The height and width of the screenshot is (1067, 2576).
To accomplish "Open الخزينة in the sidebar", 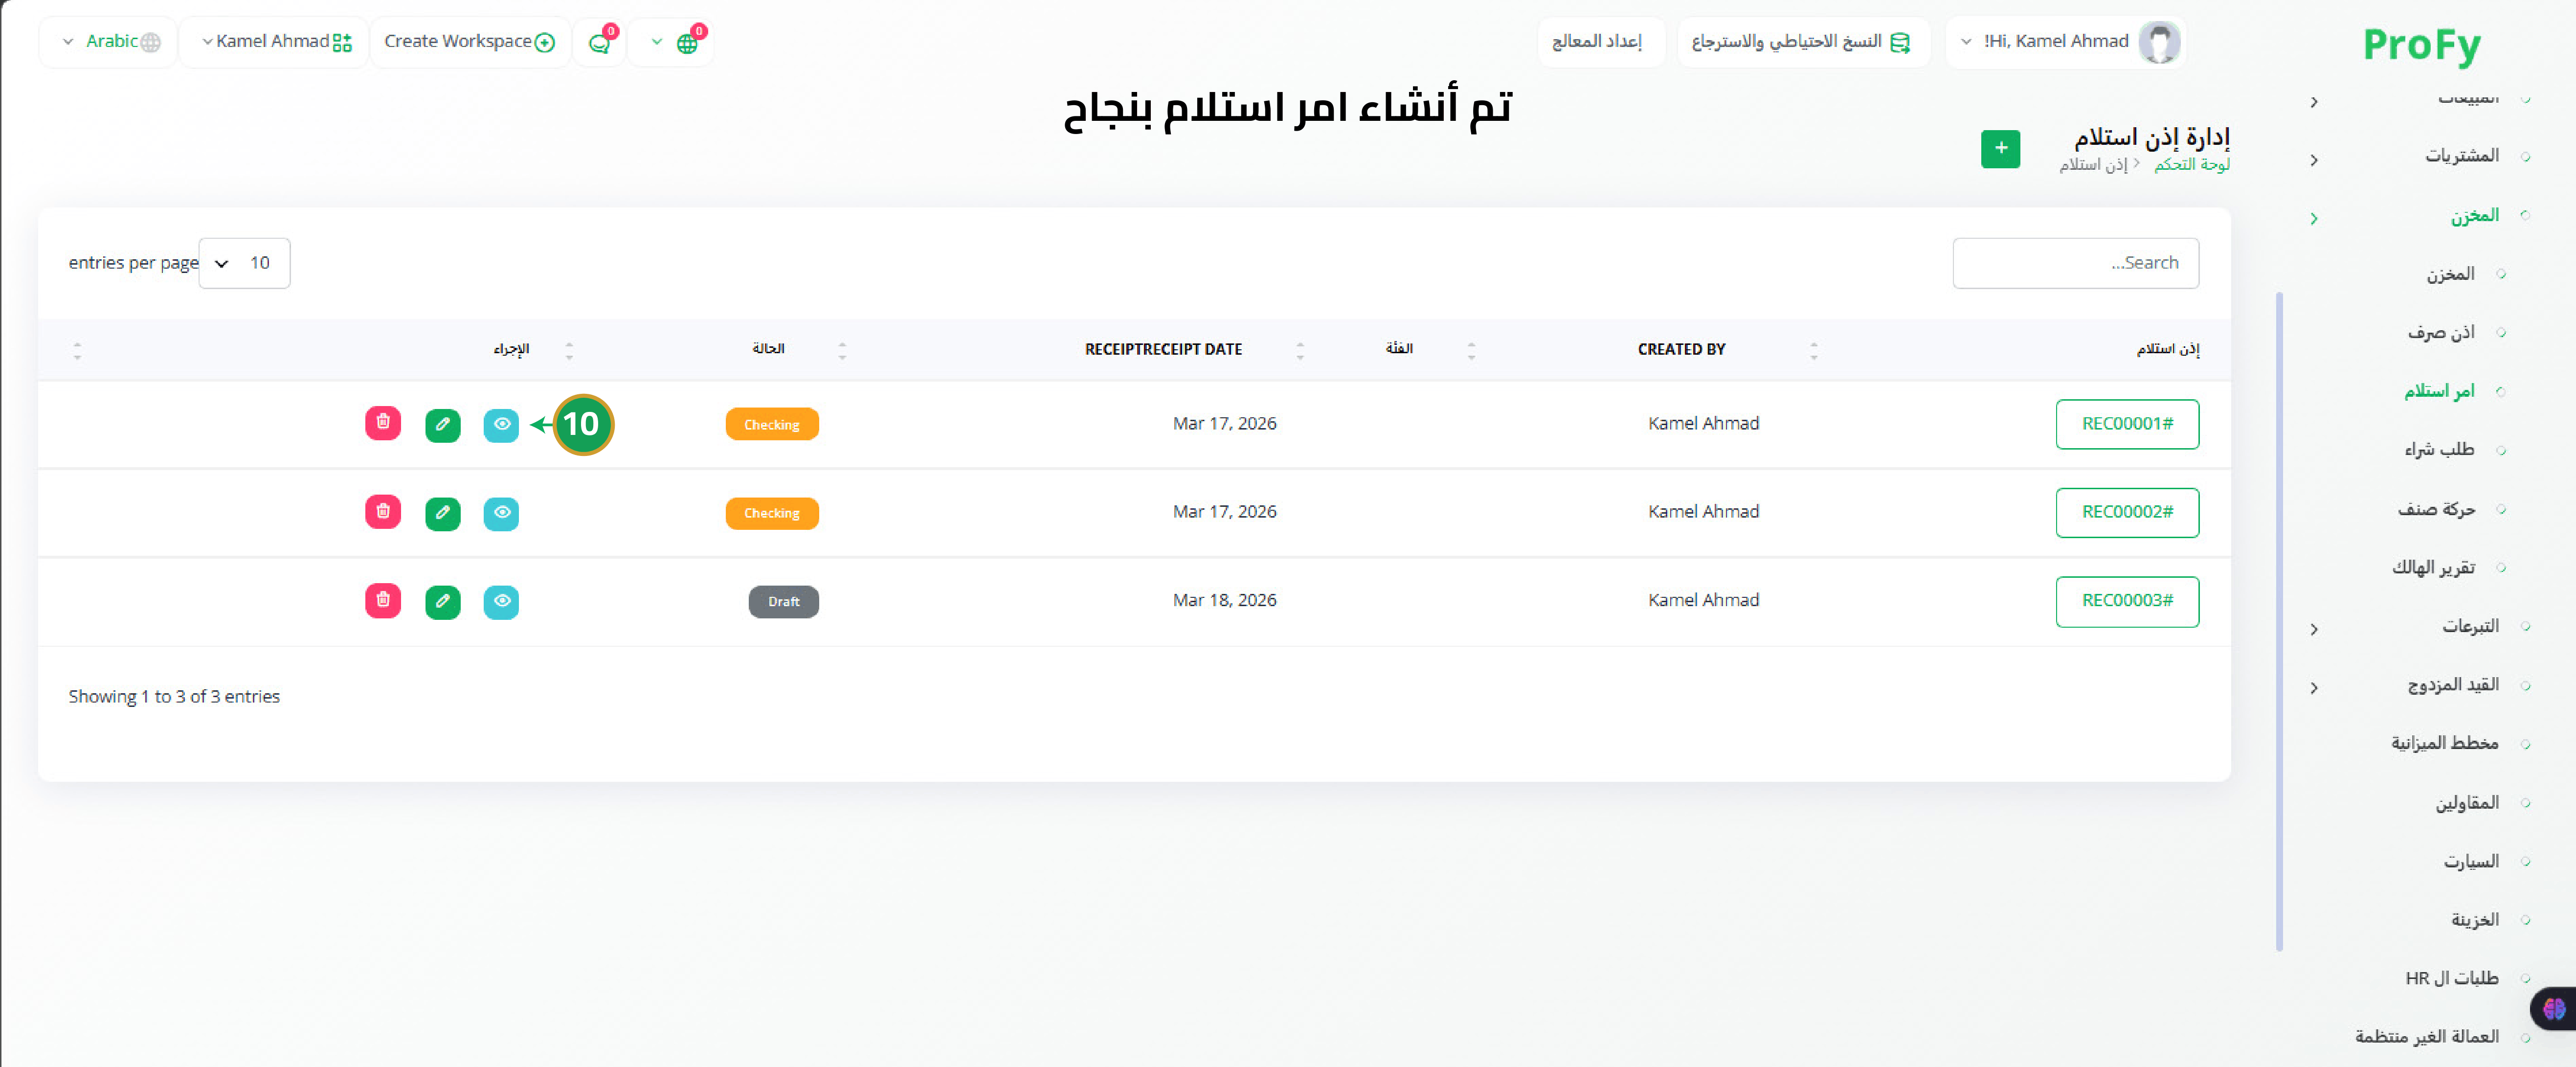I will pyautogui.click(x=2474, y=920).
